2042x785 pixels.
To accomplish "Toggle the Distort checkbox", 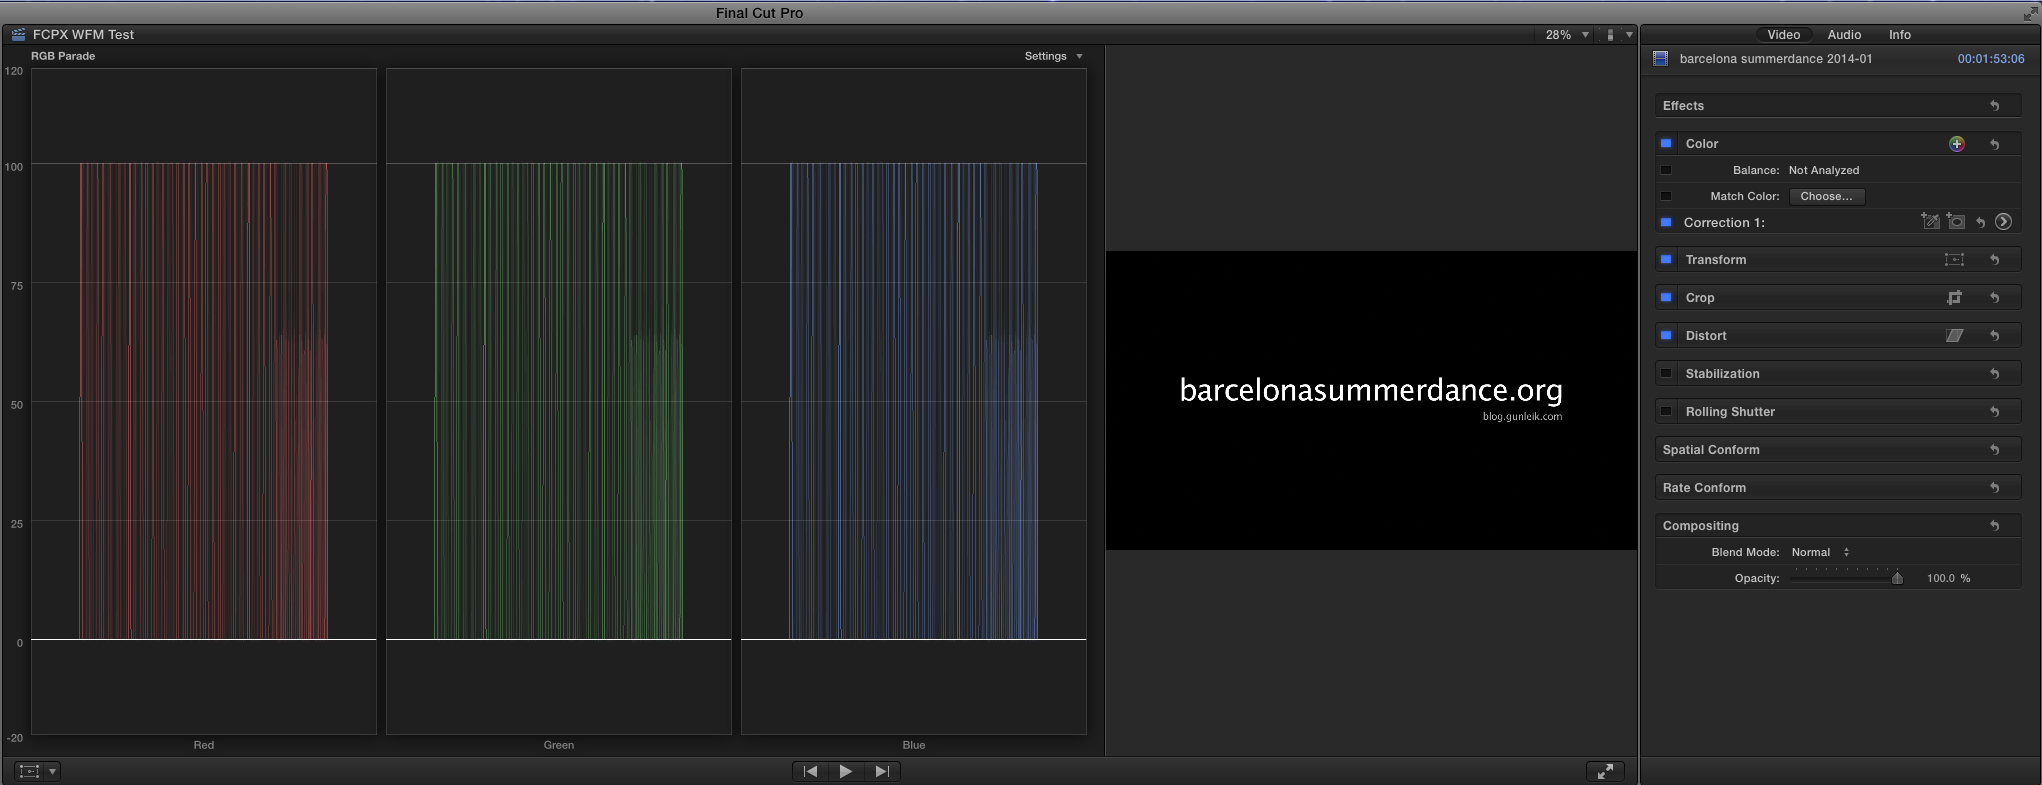I will pyautogui.click(x=1666, y=336).
